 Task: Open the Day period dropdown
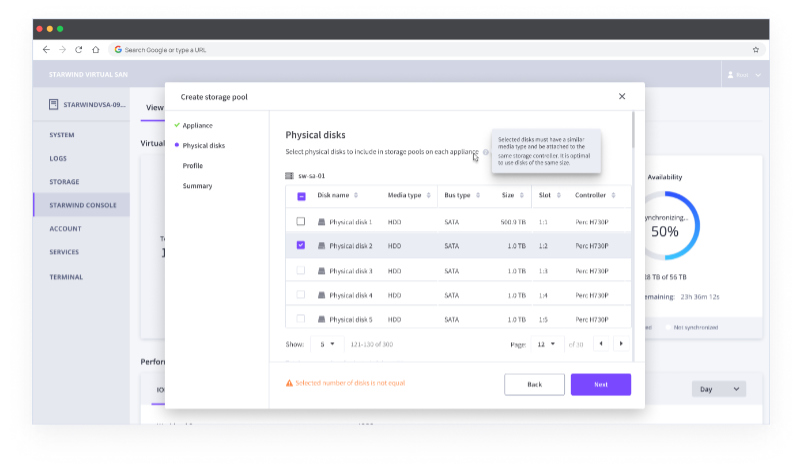(719, 389)
